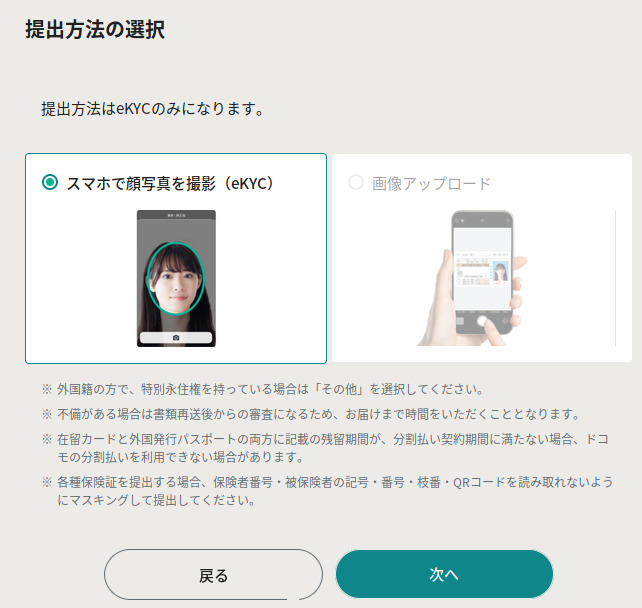Select the 画像アップロード radio button

[356, 182]
